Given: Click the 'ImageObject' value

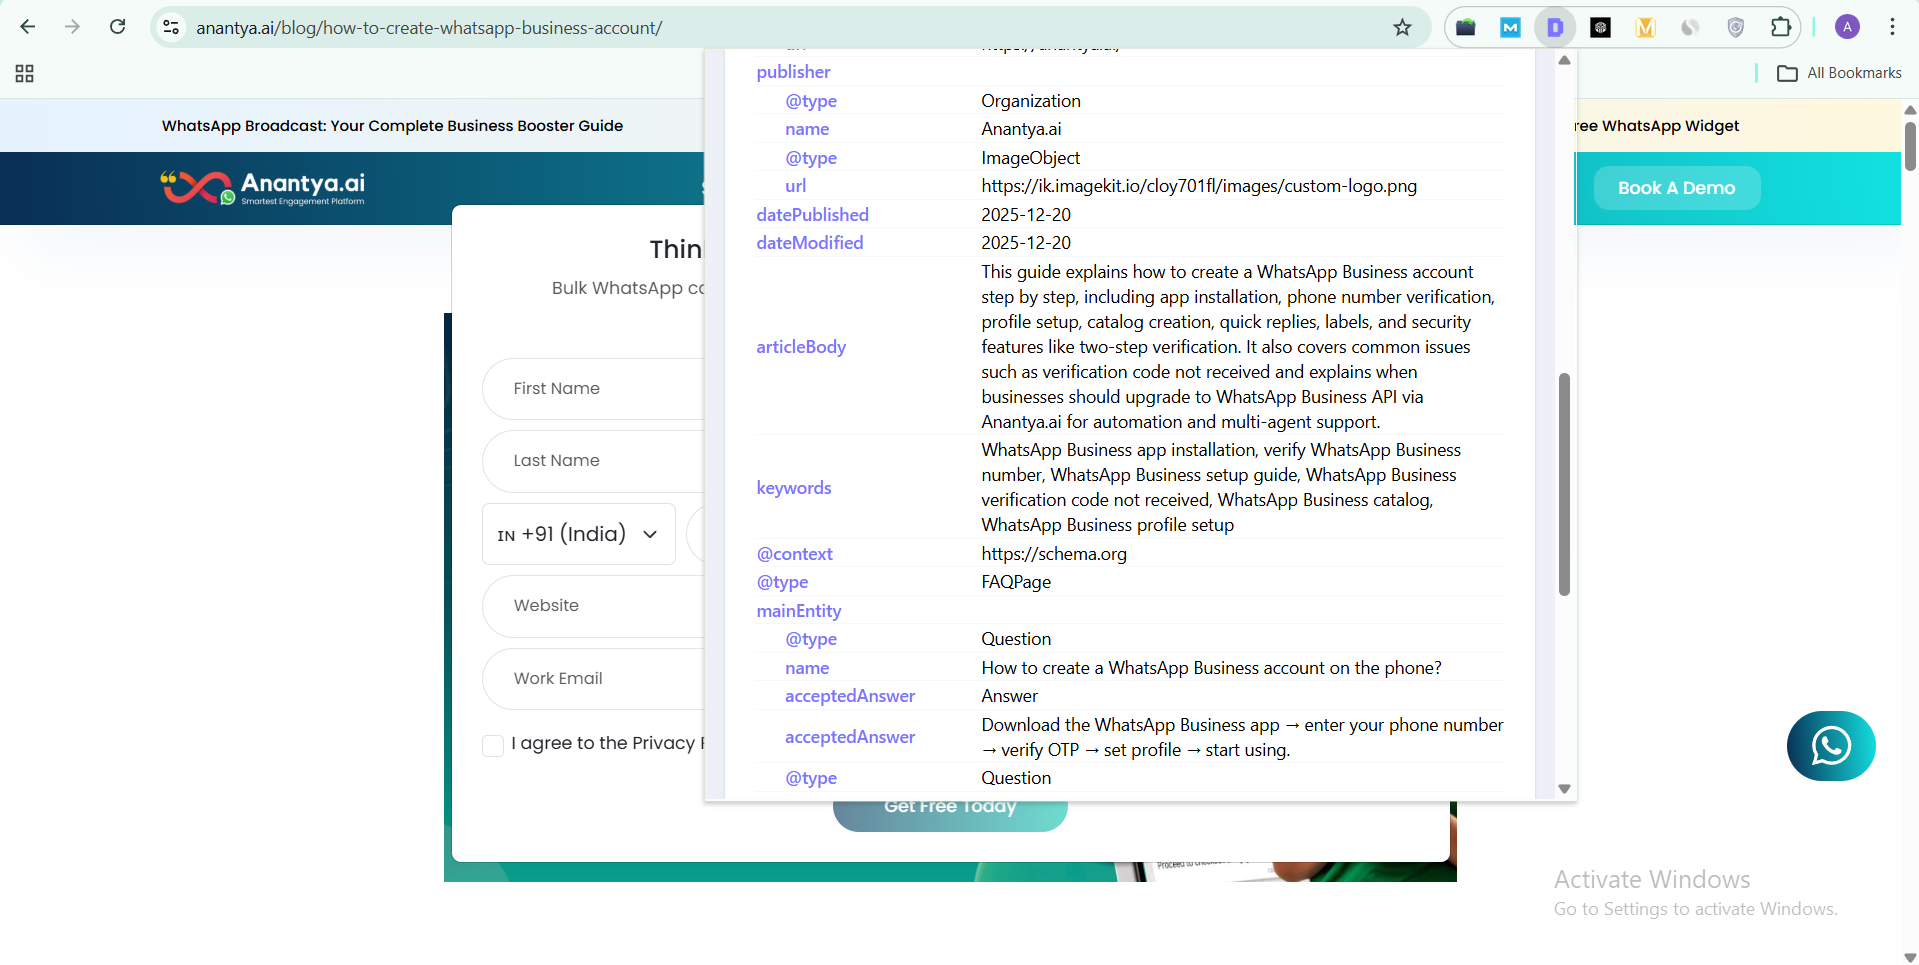Looking at the screenshot, I should coord(1030,158).
